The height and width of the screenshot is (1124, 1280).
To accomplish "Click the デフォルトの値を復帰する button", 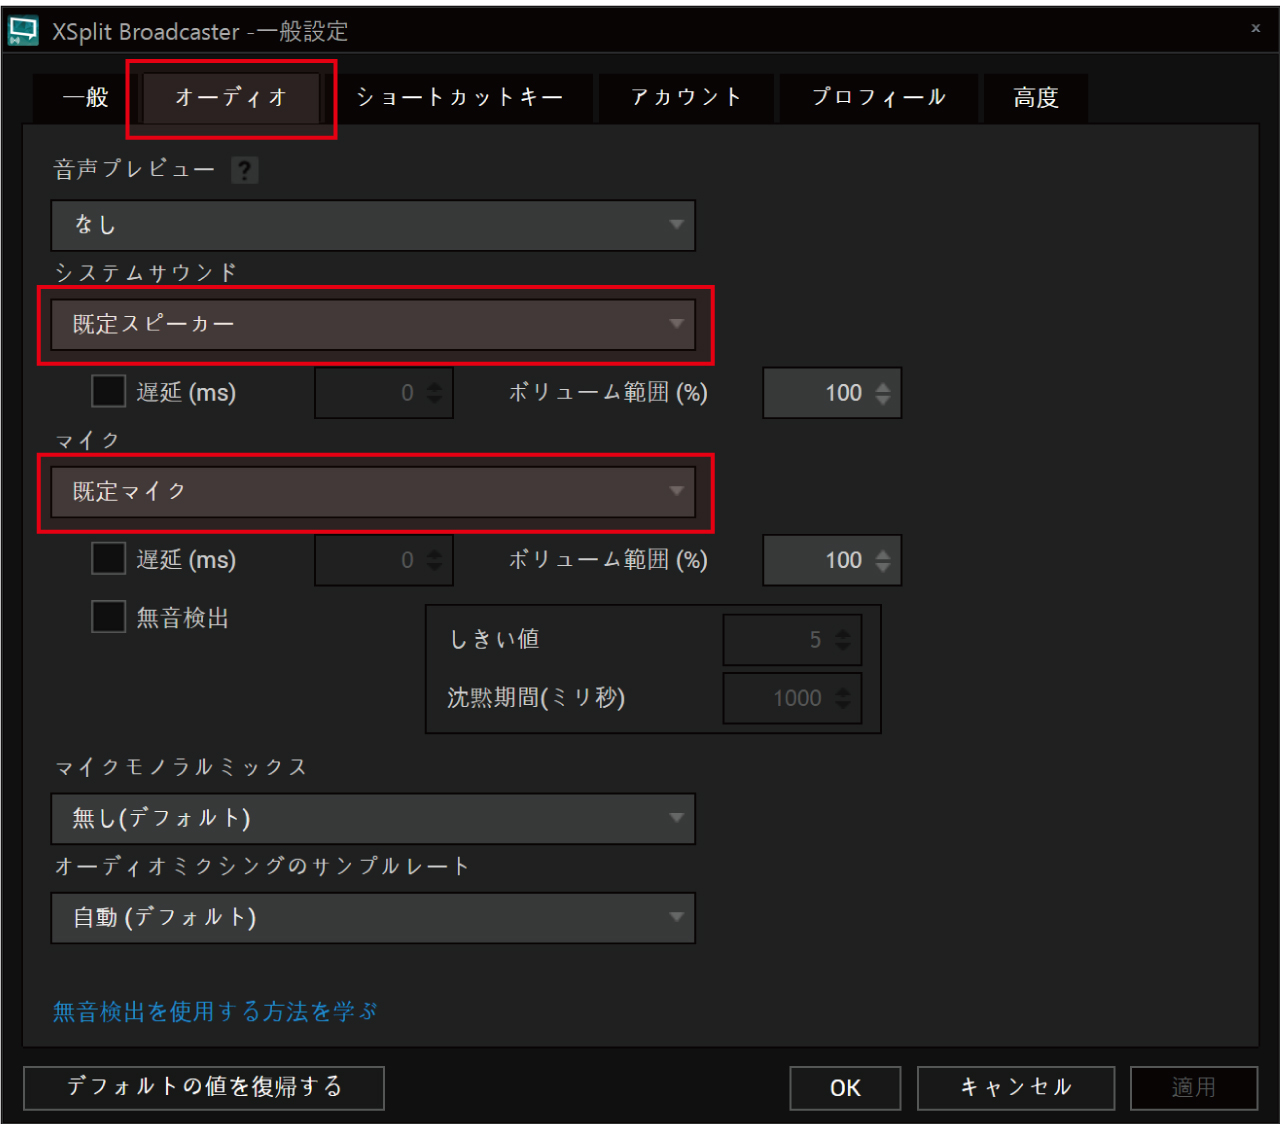I will (204, 1088).
